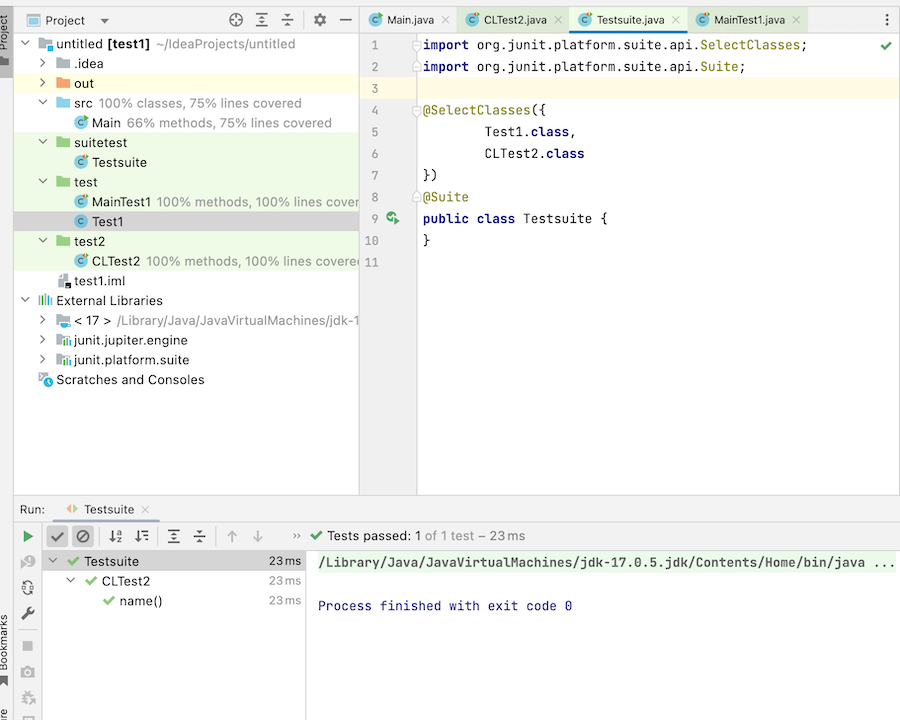This screenshot has height=720, width=900.
Task: Click the camera Dump Threads icon
Action: point(28,672)
